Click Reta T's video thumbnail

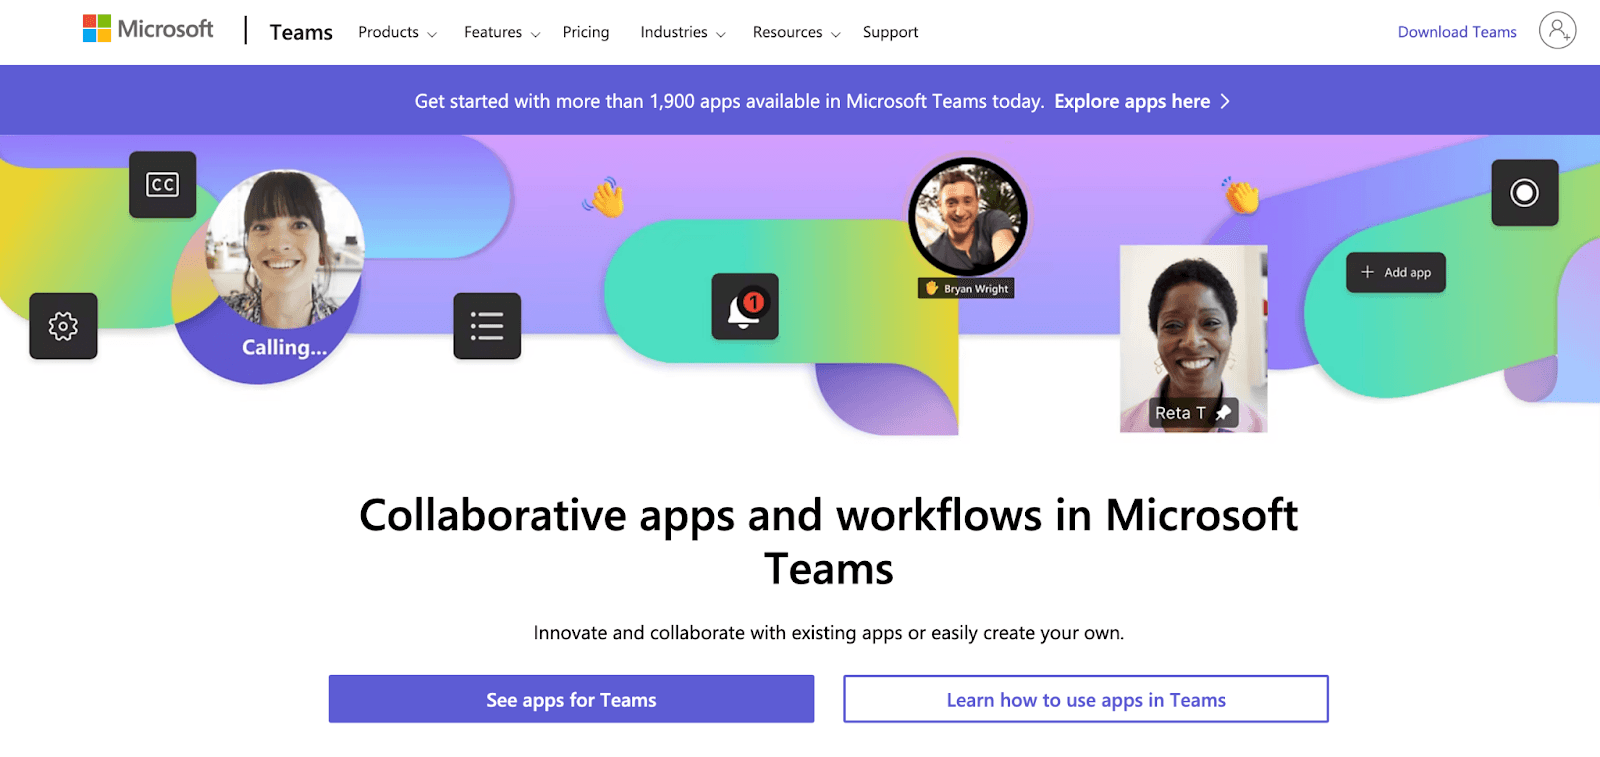pyautogui.click(x=1193, y=338)
